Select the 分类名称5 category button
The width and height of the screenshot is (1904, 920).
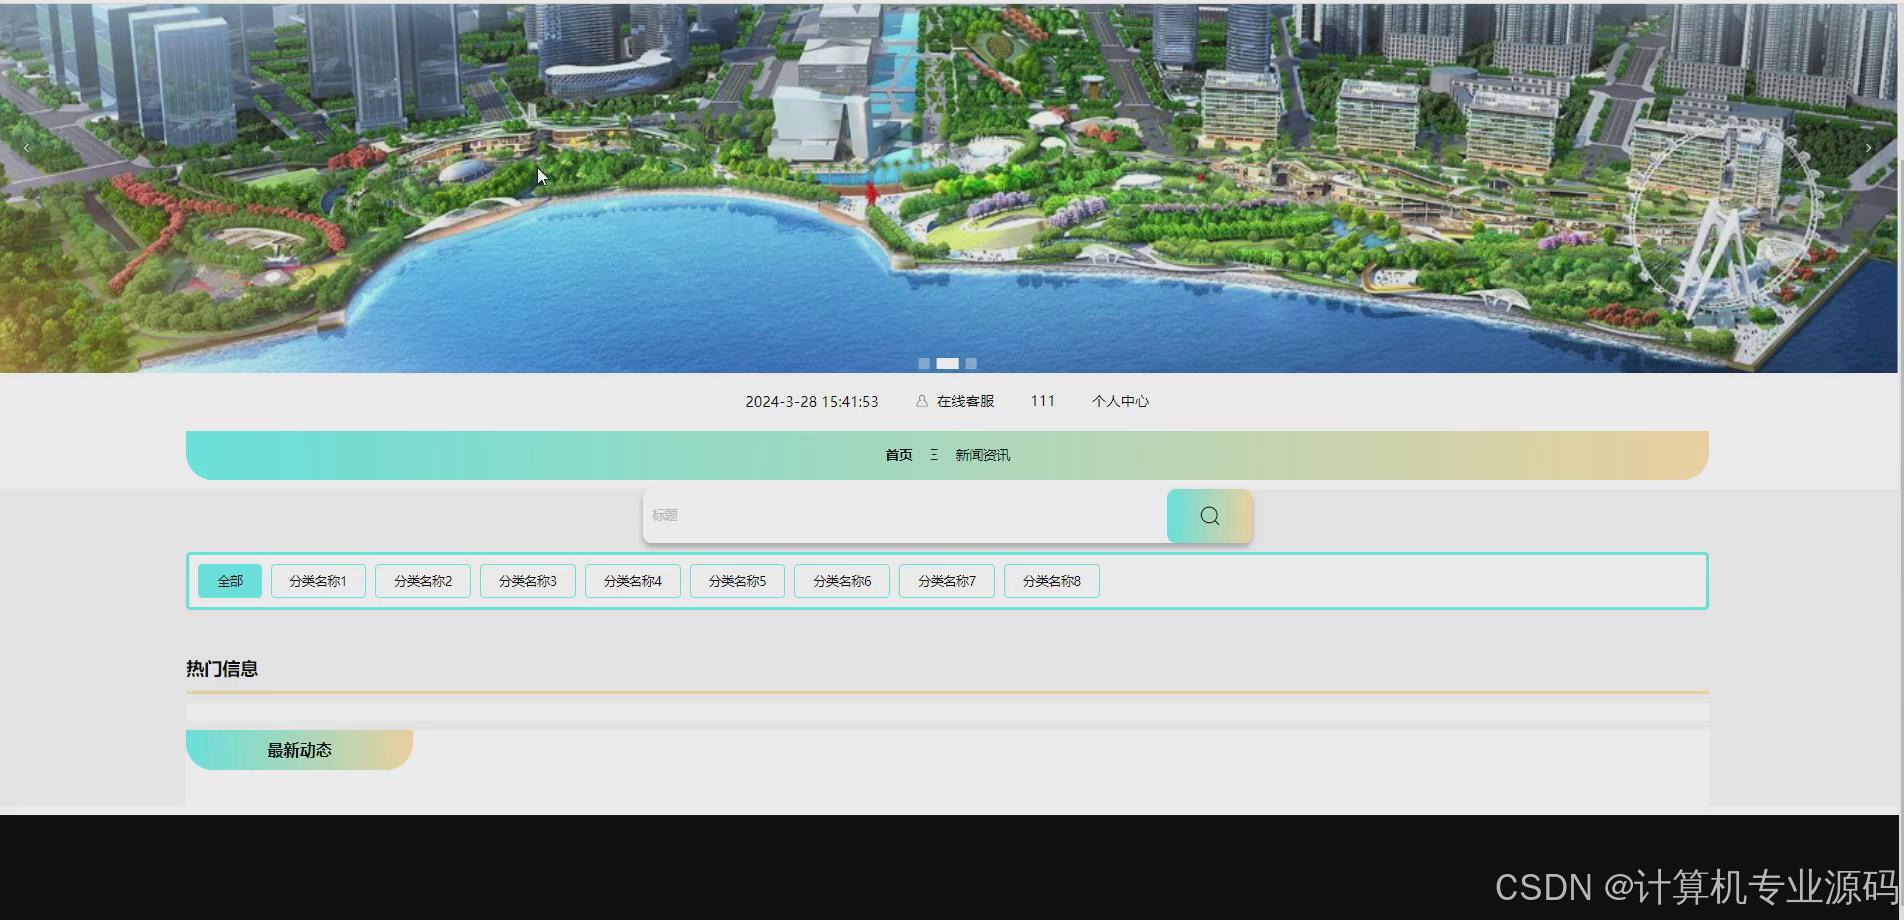[736, 580]
